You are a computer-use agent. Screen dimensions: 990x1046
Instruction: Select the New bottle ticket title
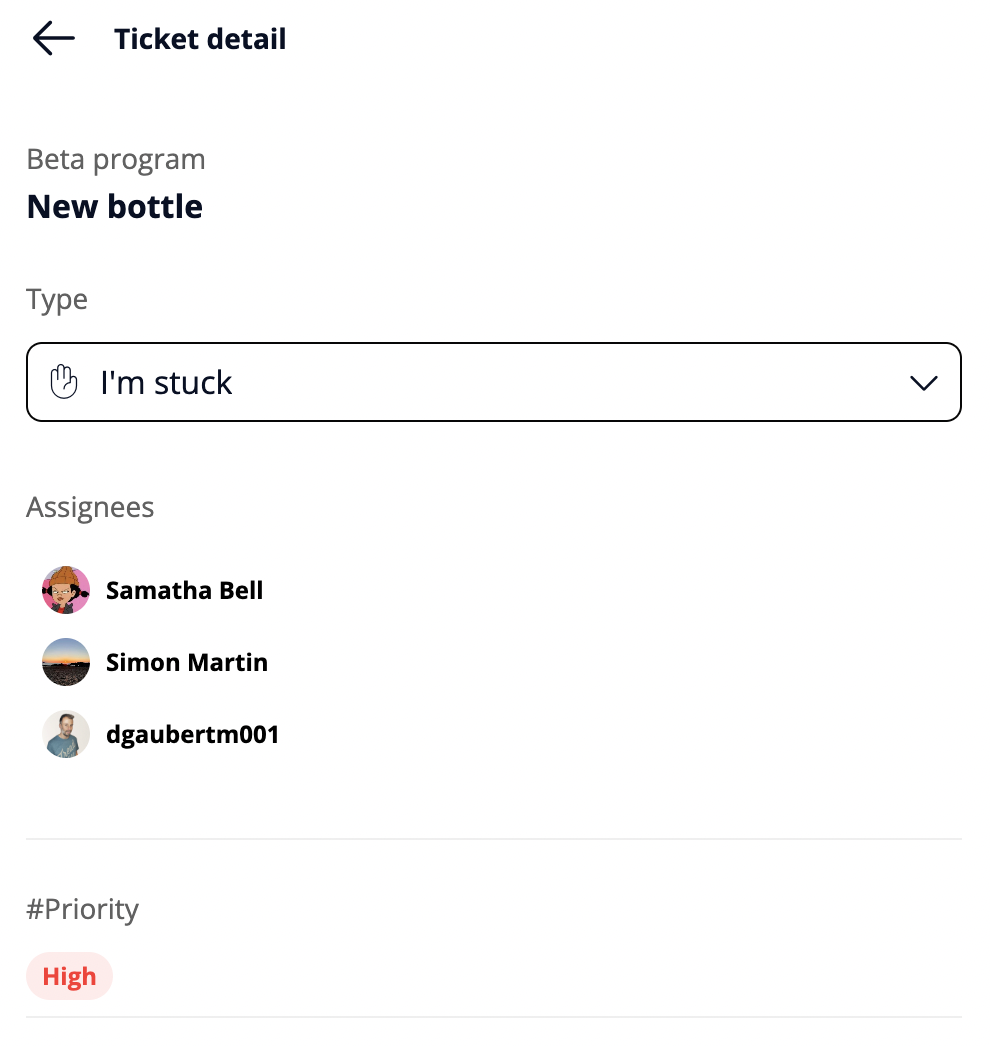pyautogui.click(x=115, y=206)
